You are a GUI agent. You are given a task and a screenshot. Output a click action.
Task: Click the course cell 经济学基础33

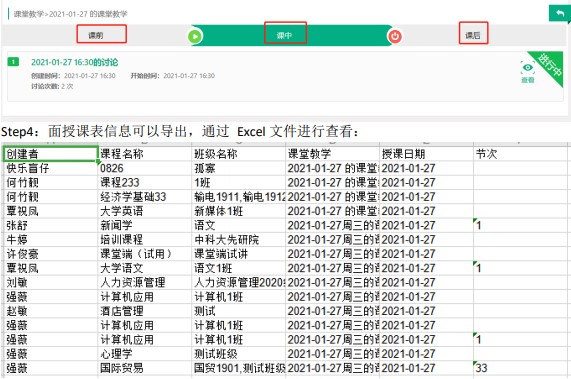145,197
